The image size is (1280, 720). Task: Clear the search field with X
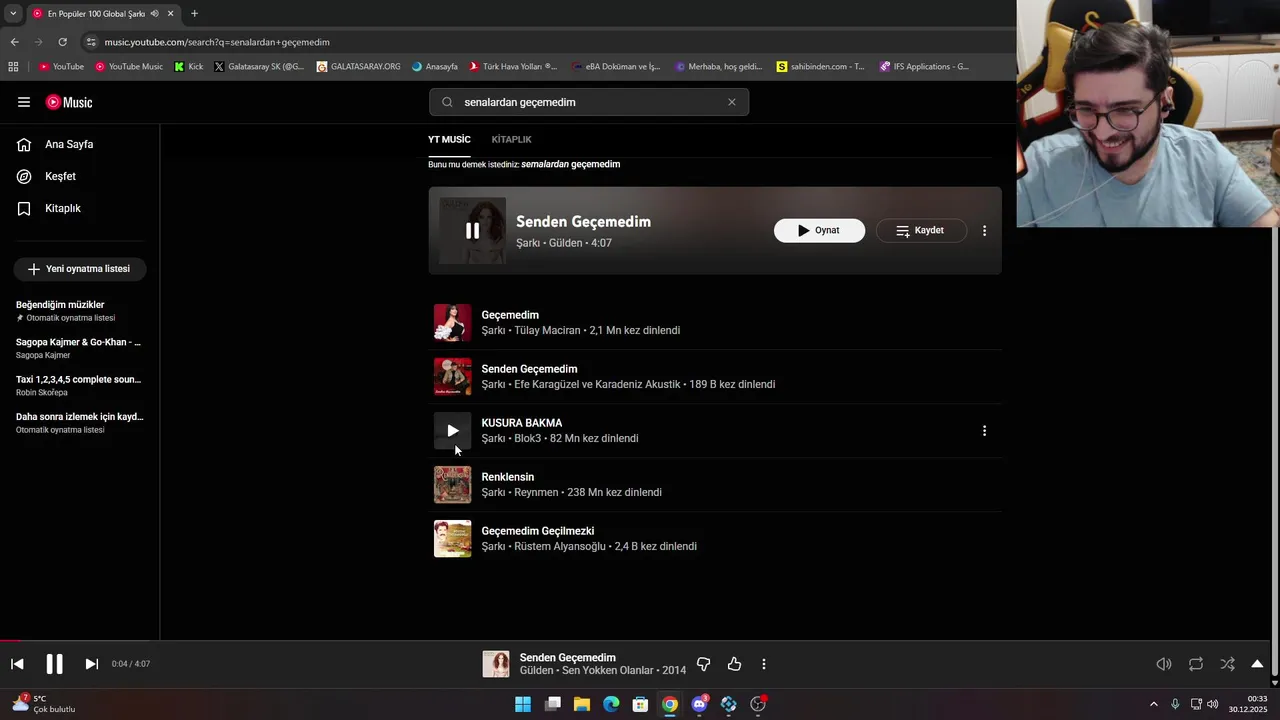point(731,102)
